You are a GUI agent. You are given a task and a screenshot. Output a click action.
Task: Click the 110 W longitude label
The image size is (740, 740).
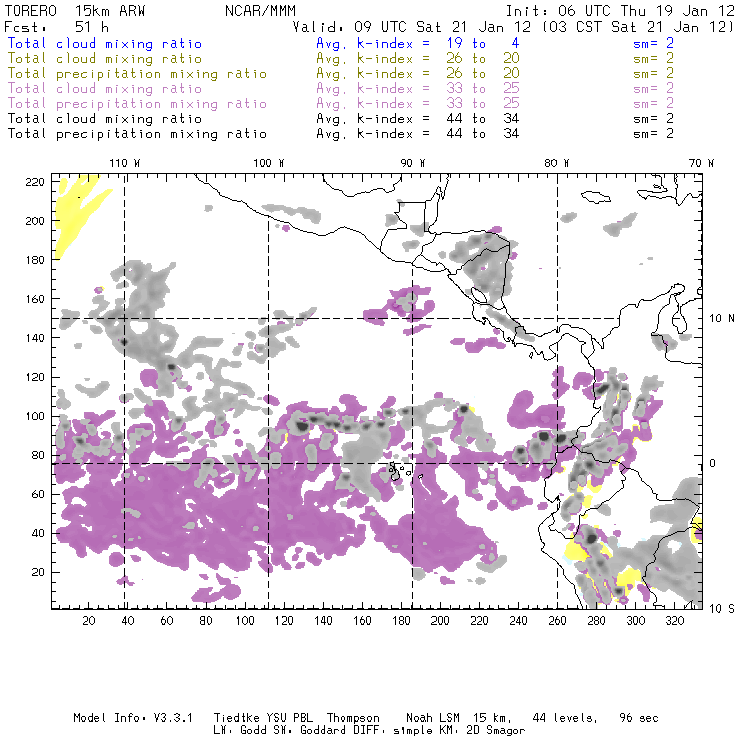point(124,162)
